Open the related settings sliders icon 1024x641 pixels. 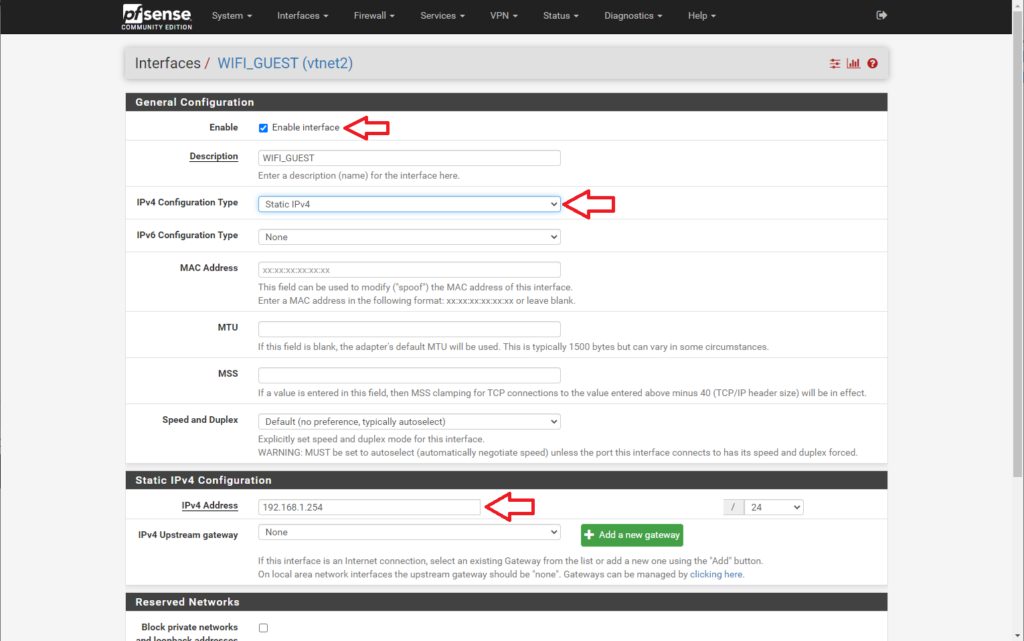pyautogui.click(x=835, y=63)
